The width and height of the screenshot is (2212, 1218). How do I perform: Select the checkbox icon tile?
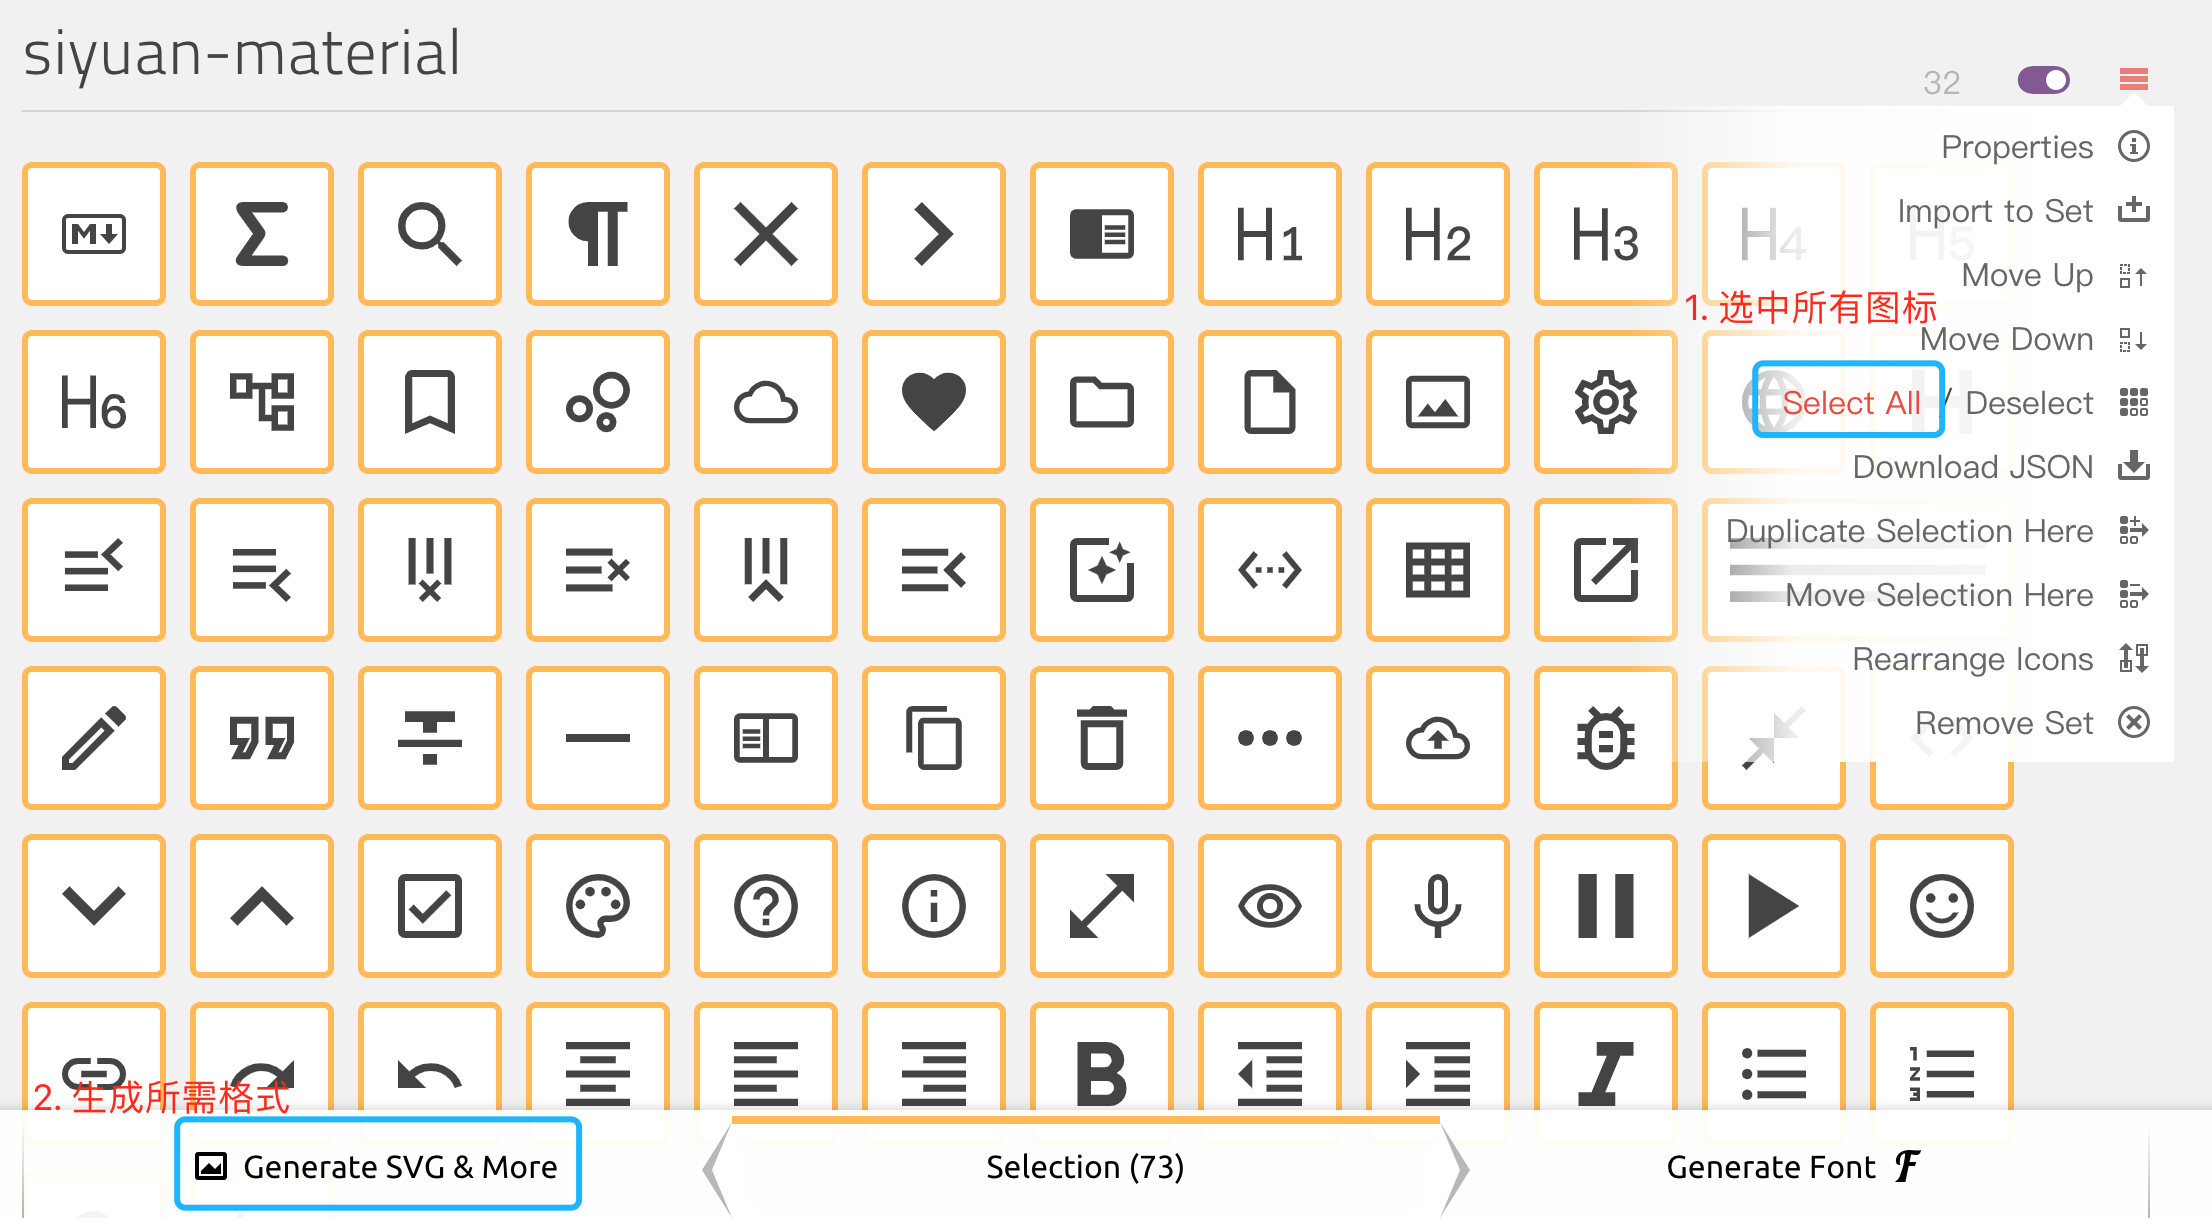[430, 907]
